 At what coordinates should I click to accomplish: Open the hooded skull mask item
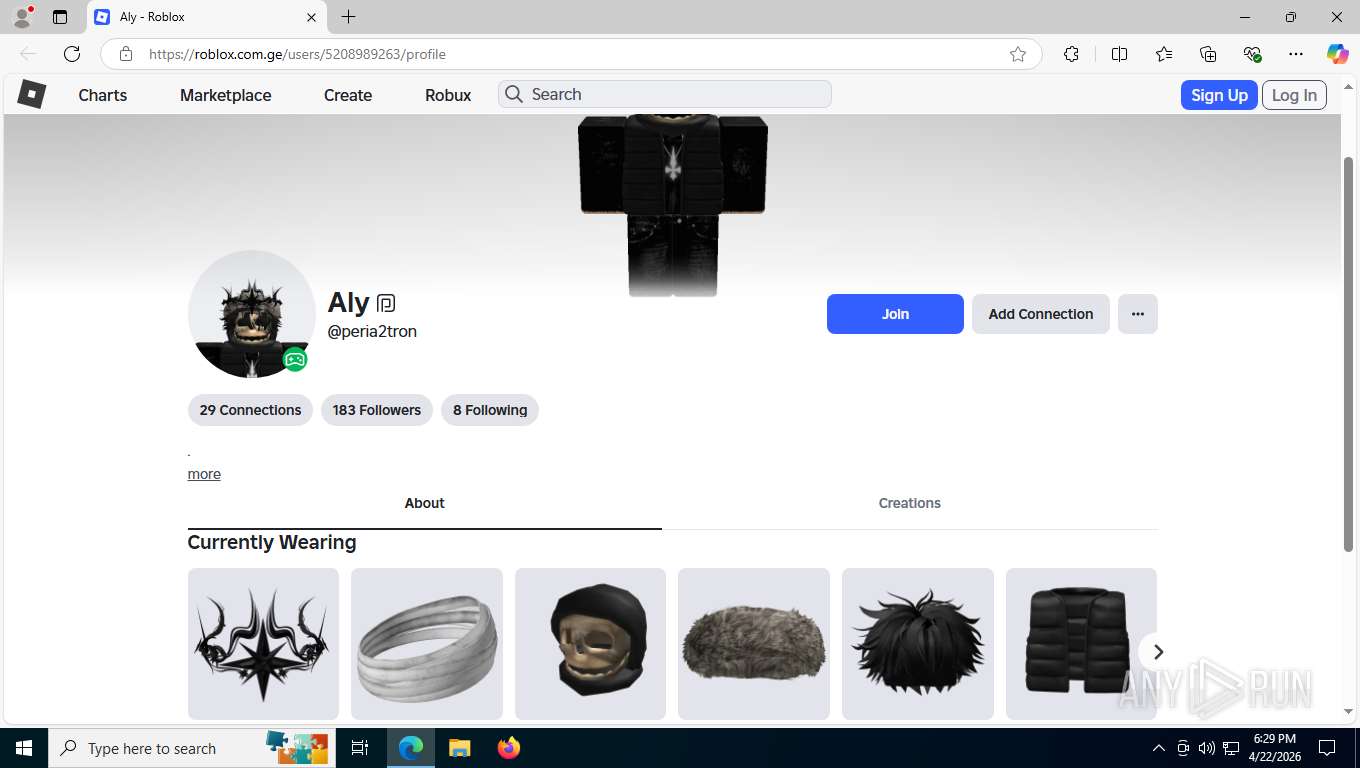[590, 644]
